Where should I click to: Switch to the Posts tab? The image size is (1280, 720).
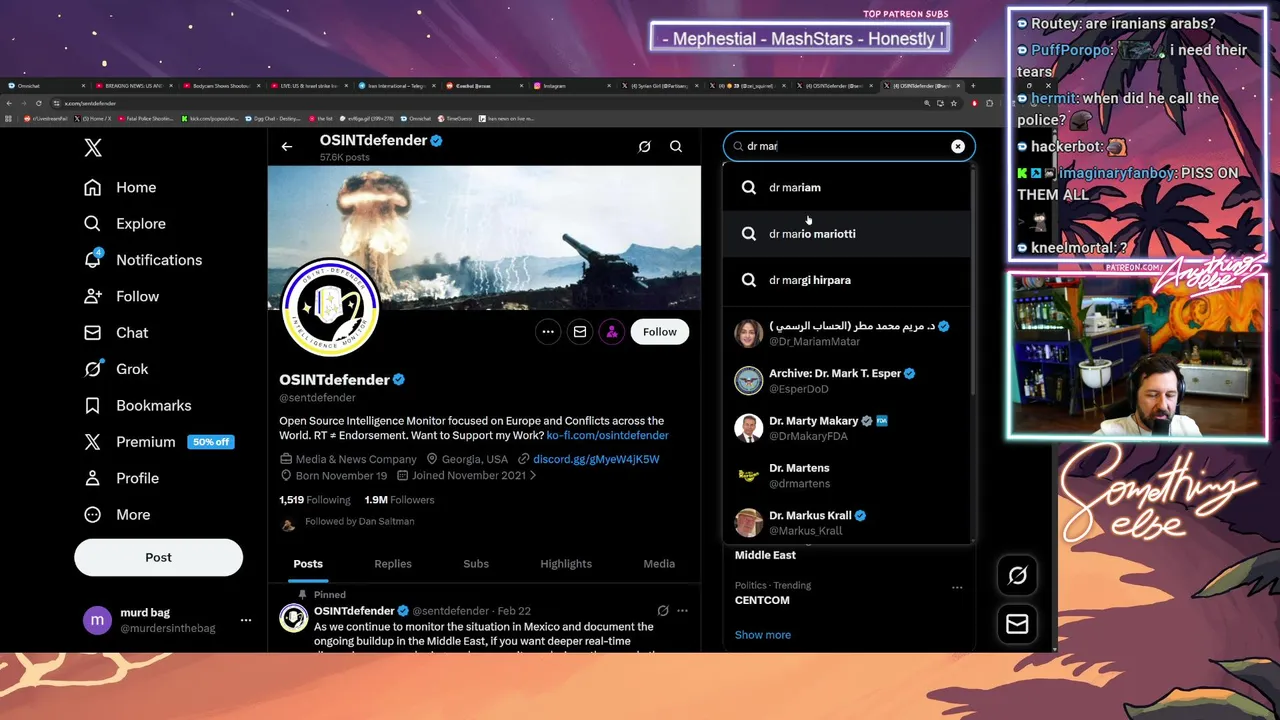(x=308, y=564)
